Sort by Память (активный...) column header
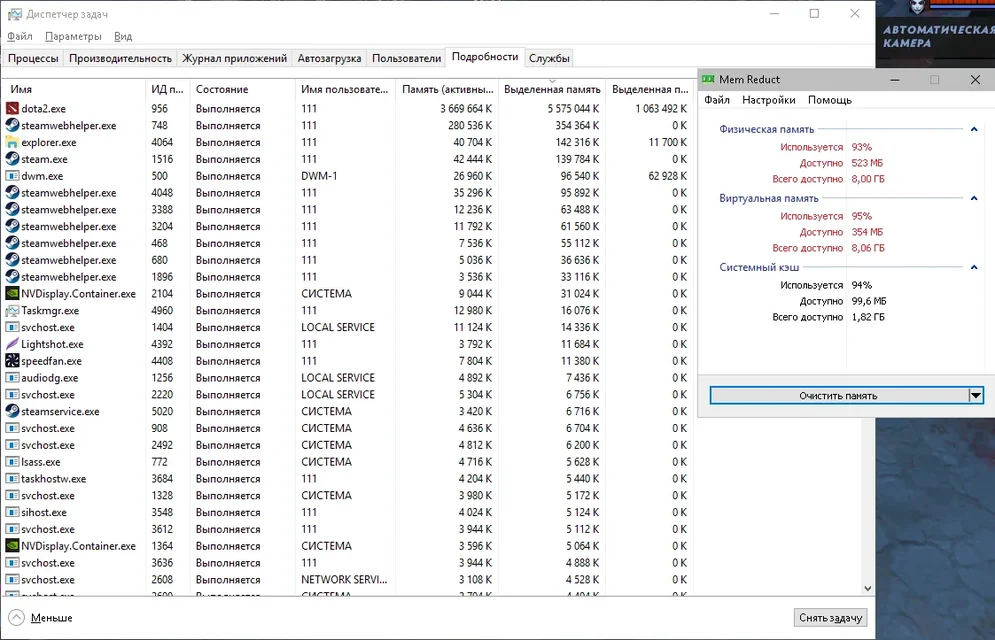The height and width of the screenshot is (640, 995). click(x=447, y=89)
